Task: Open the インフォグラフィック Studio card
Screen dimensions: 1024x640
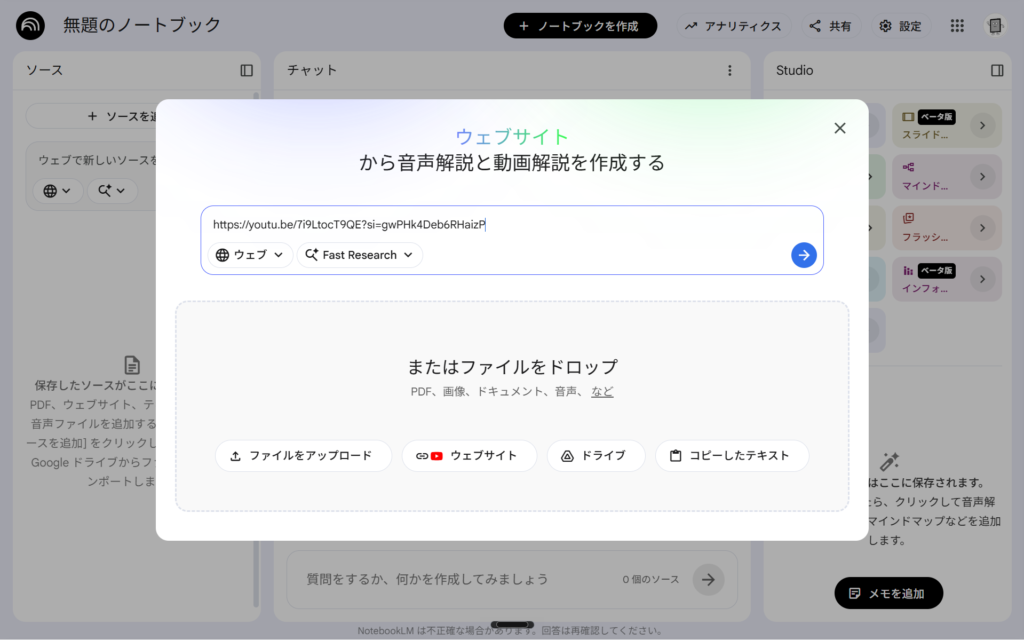Action: click(946, 279)
